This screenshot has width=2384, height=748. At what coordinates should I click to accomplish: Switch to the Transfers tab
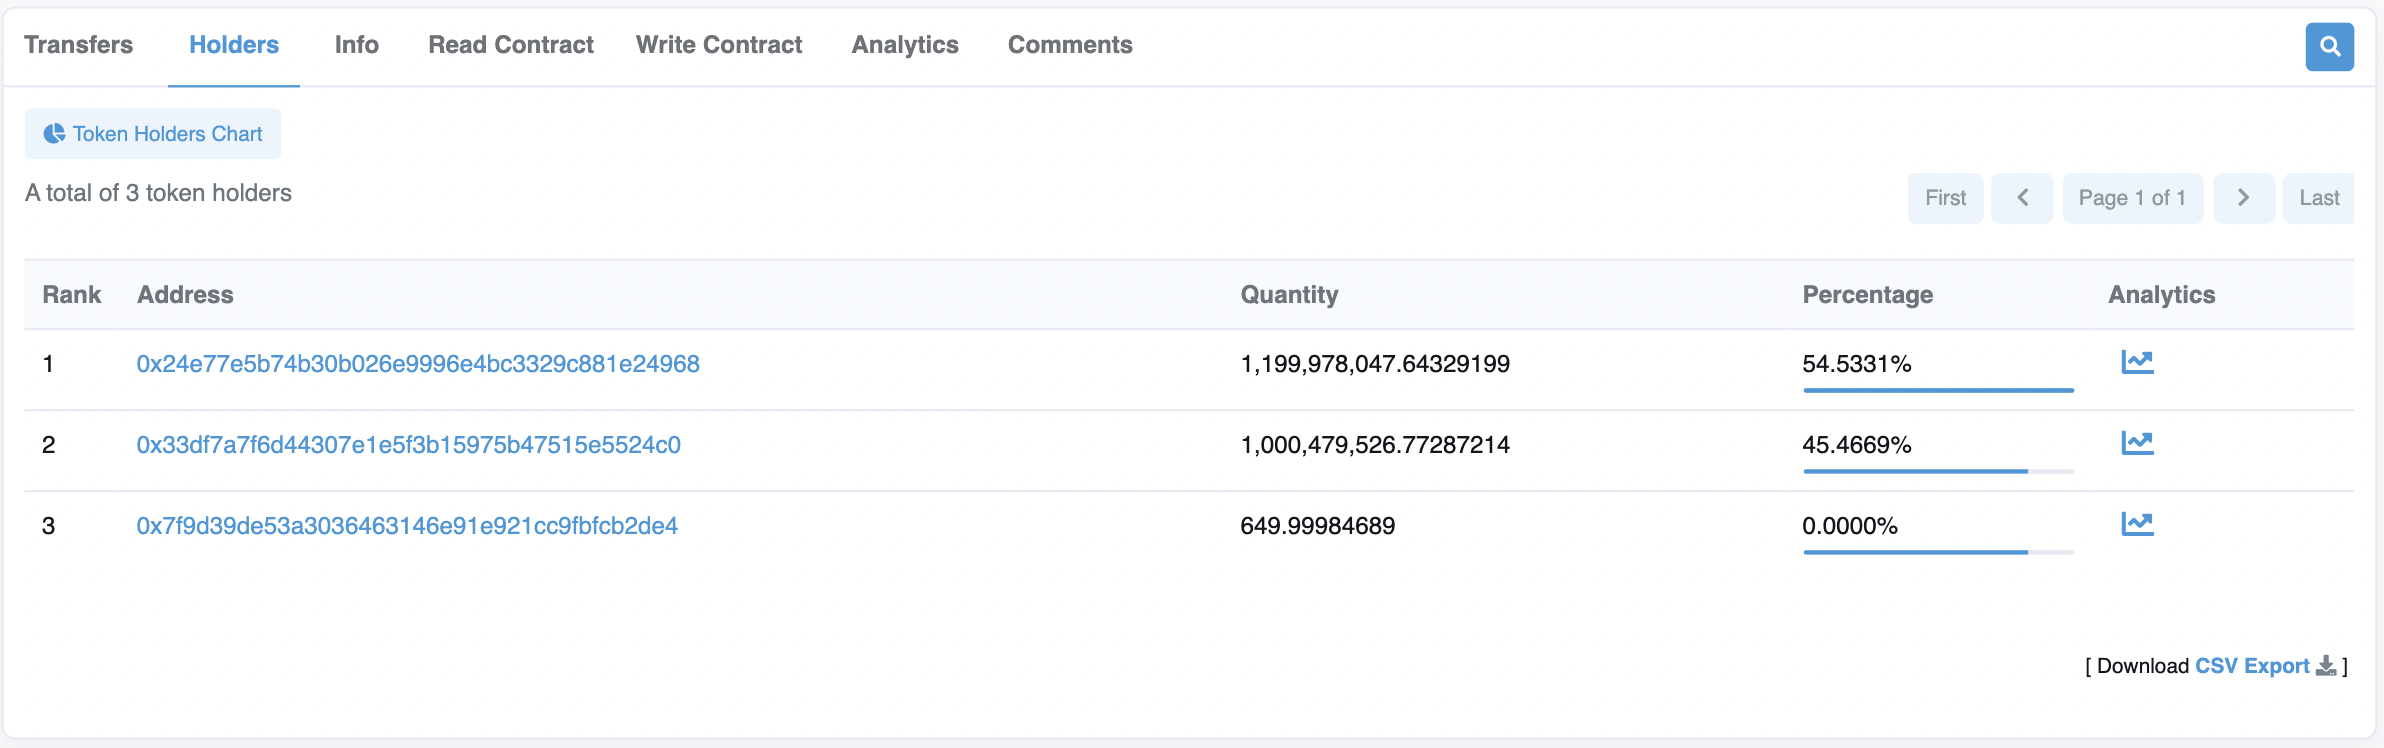point(78,45)
